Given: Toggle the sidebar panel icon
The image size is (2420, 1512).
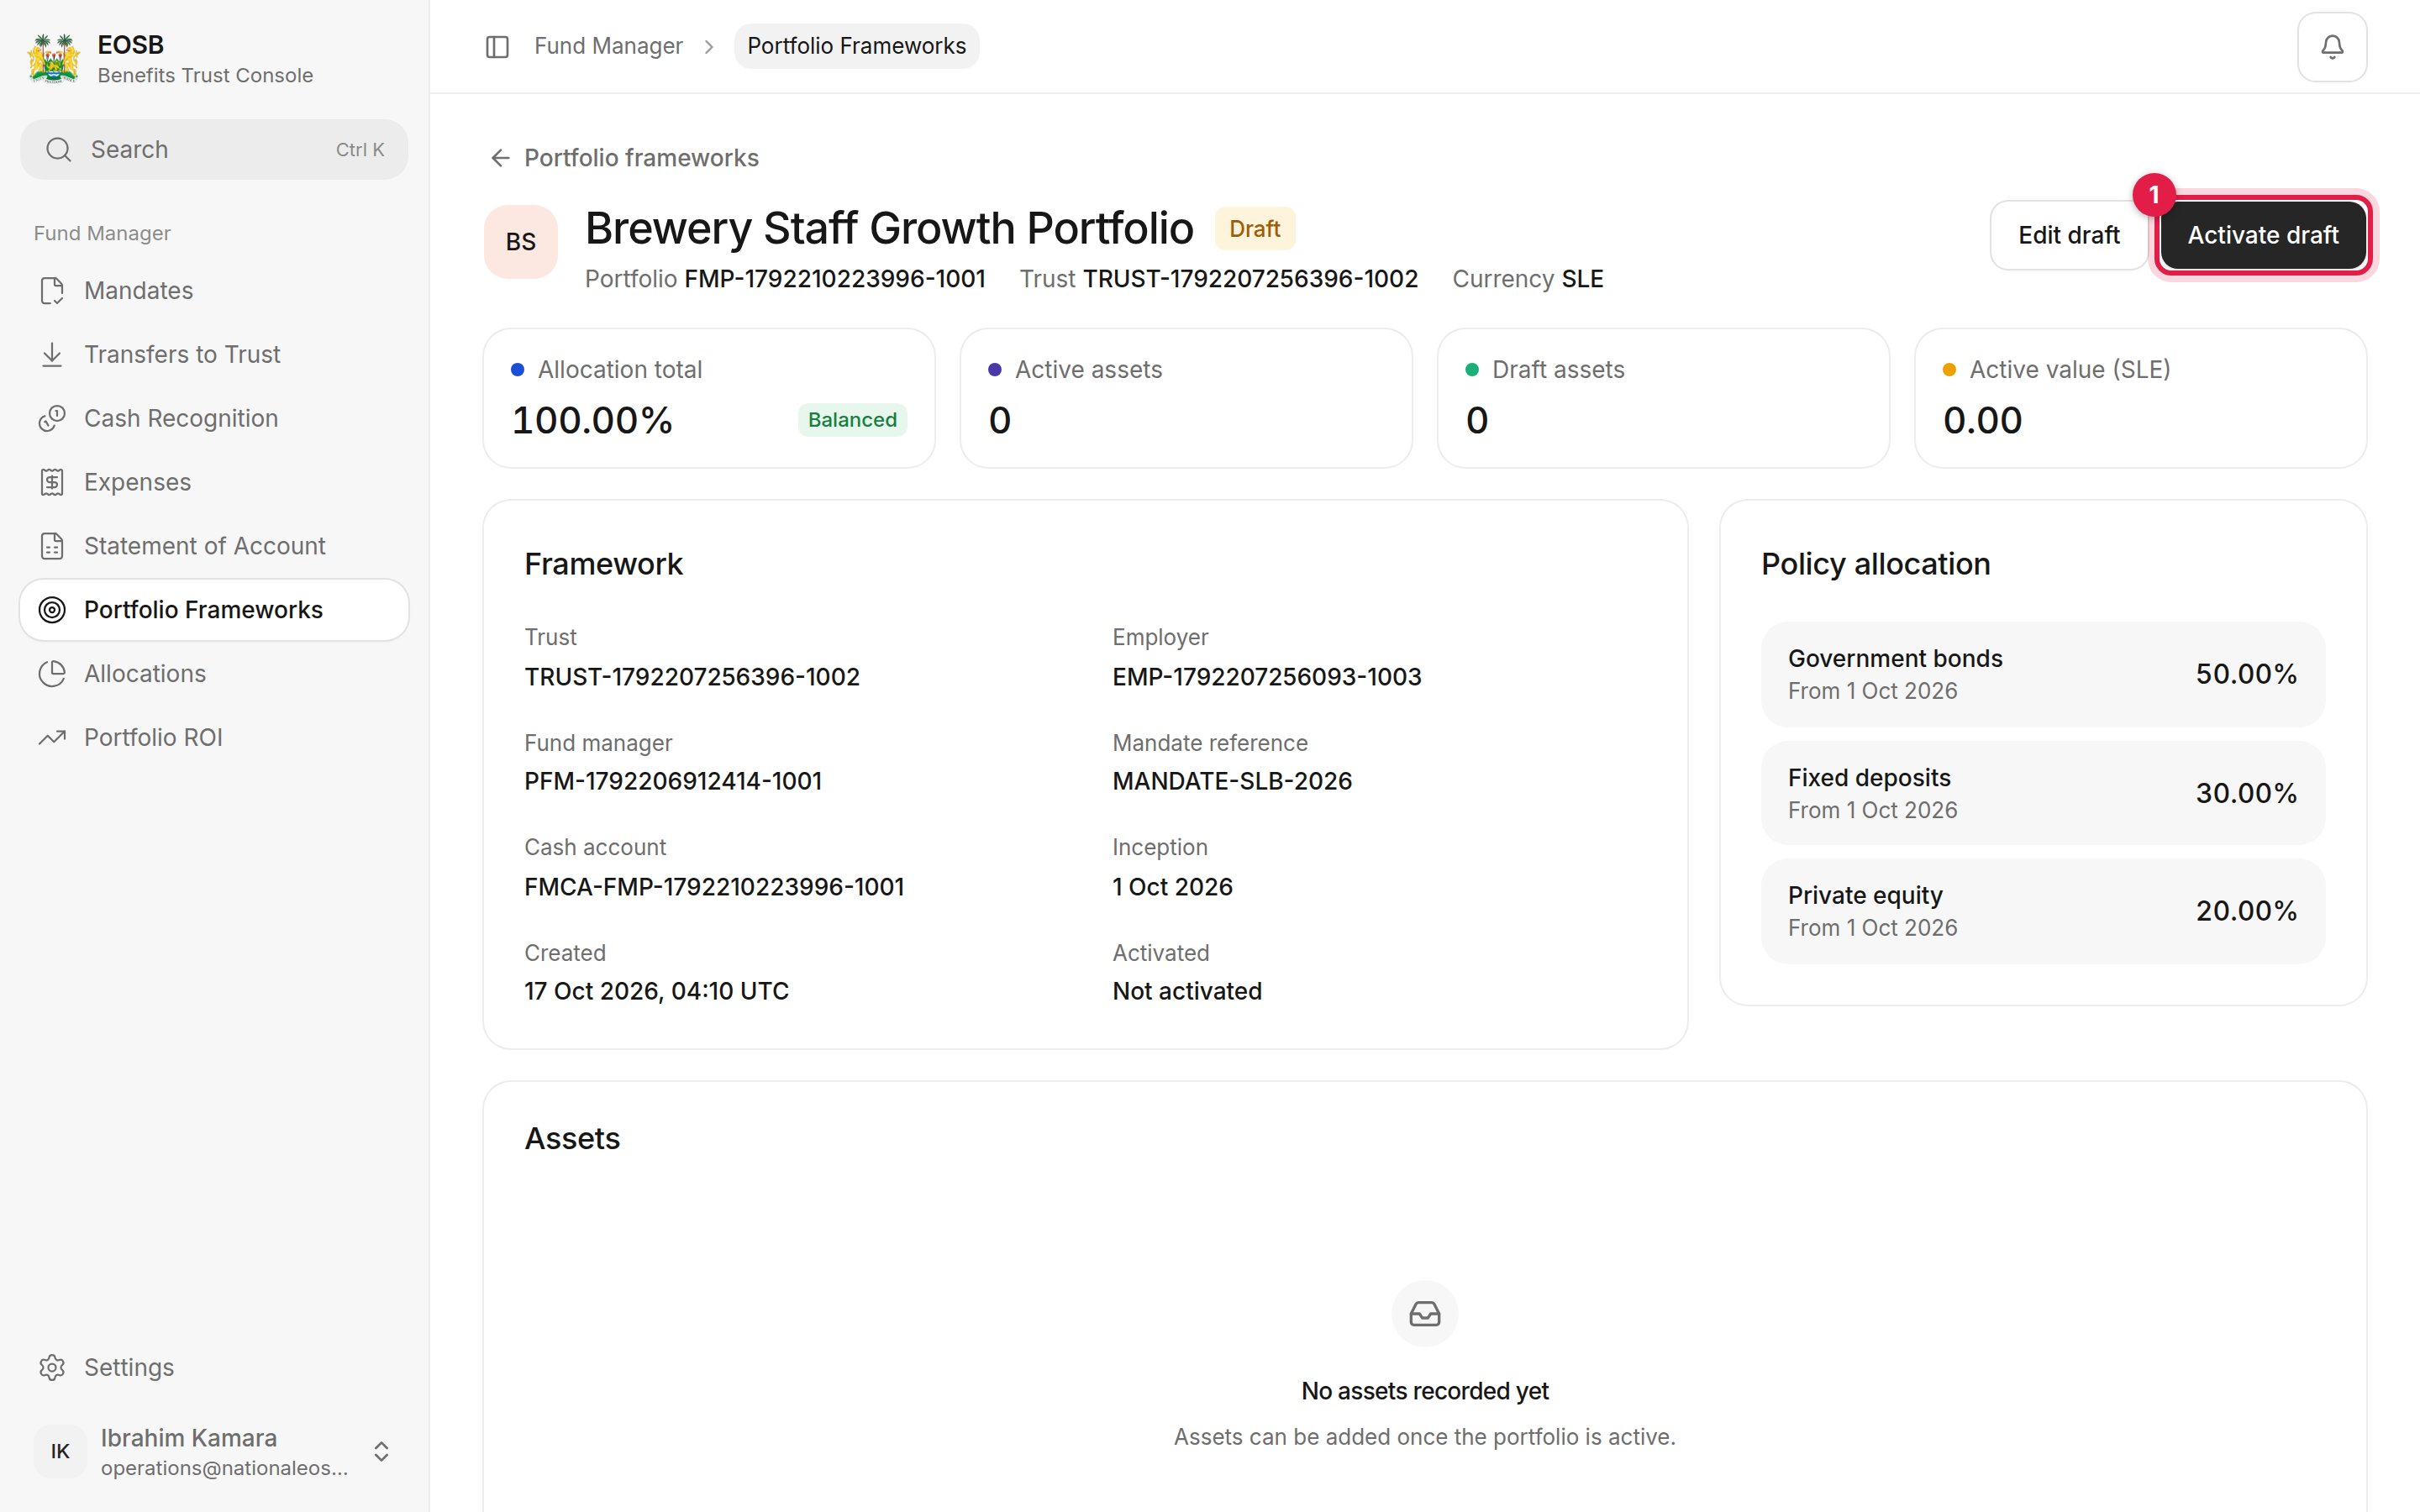Looking at the screenshot, I should coord(497,47).
